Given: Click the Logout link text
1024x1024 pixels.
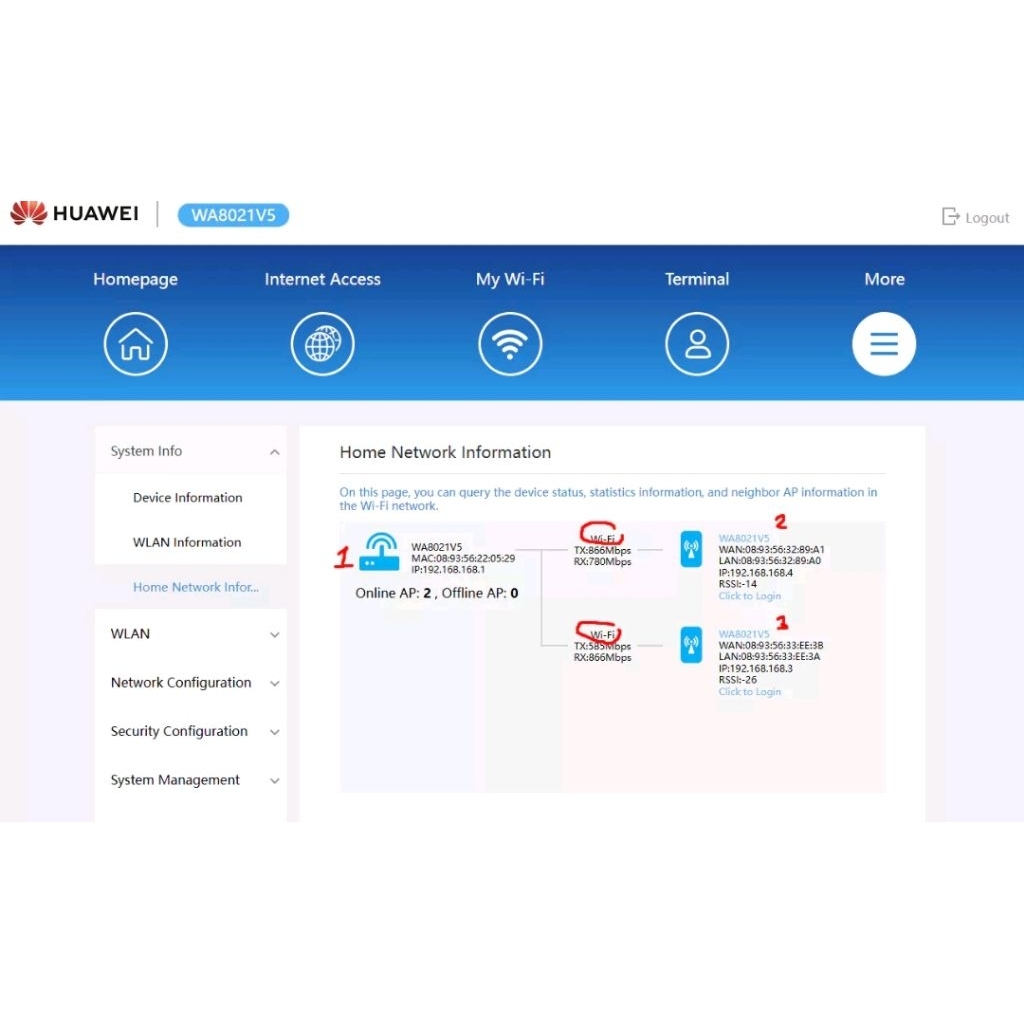Looking at the screenshot, I should point(987,218).
